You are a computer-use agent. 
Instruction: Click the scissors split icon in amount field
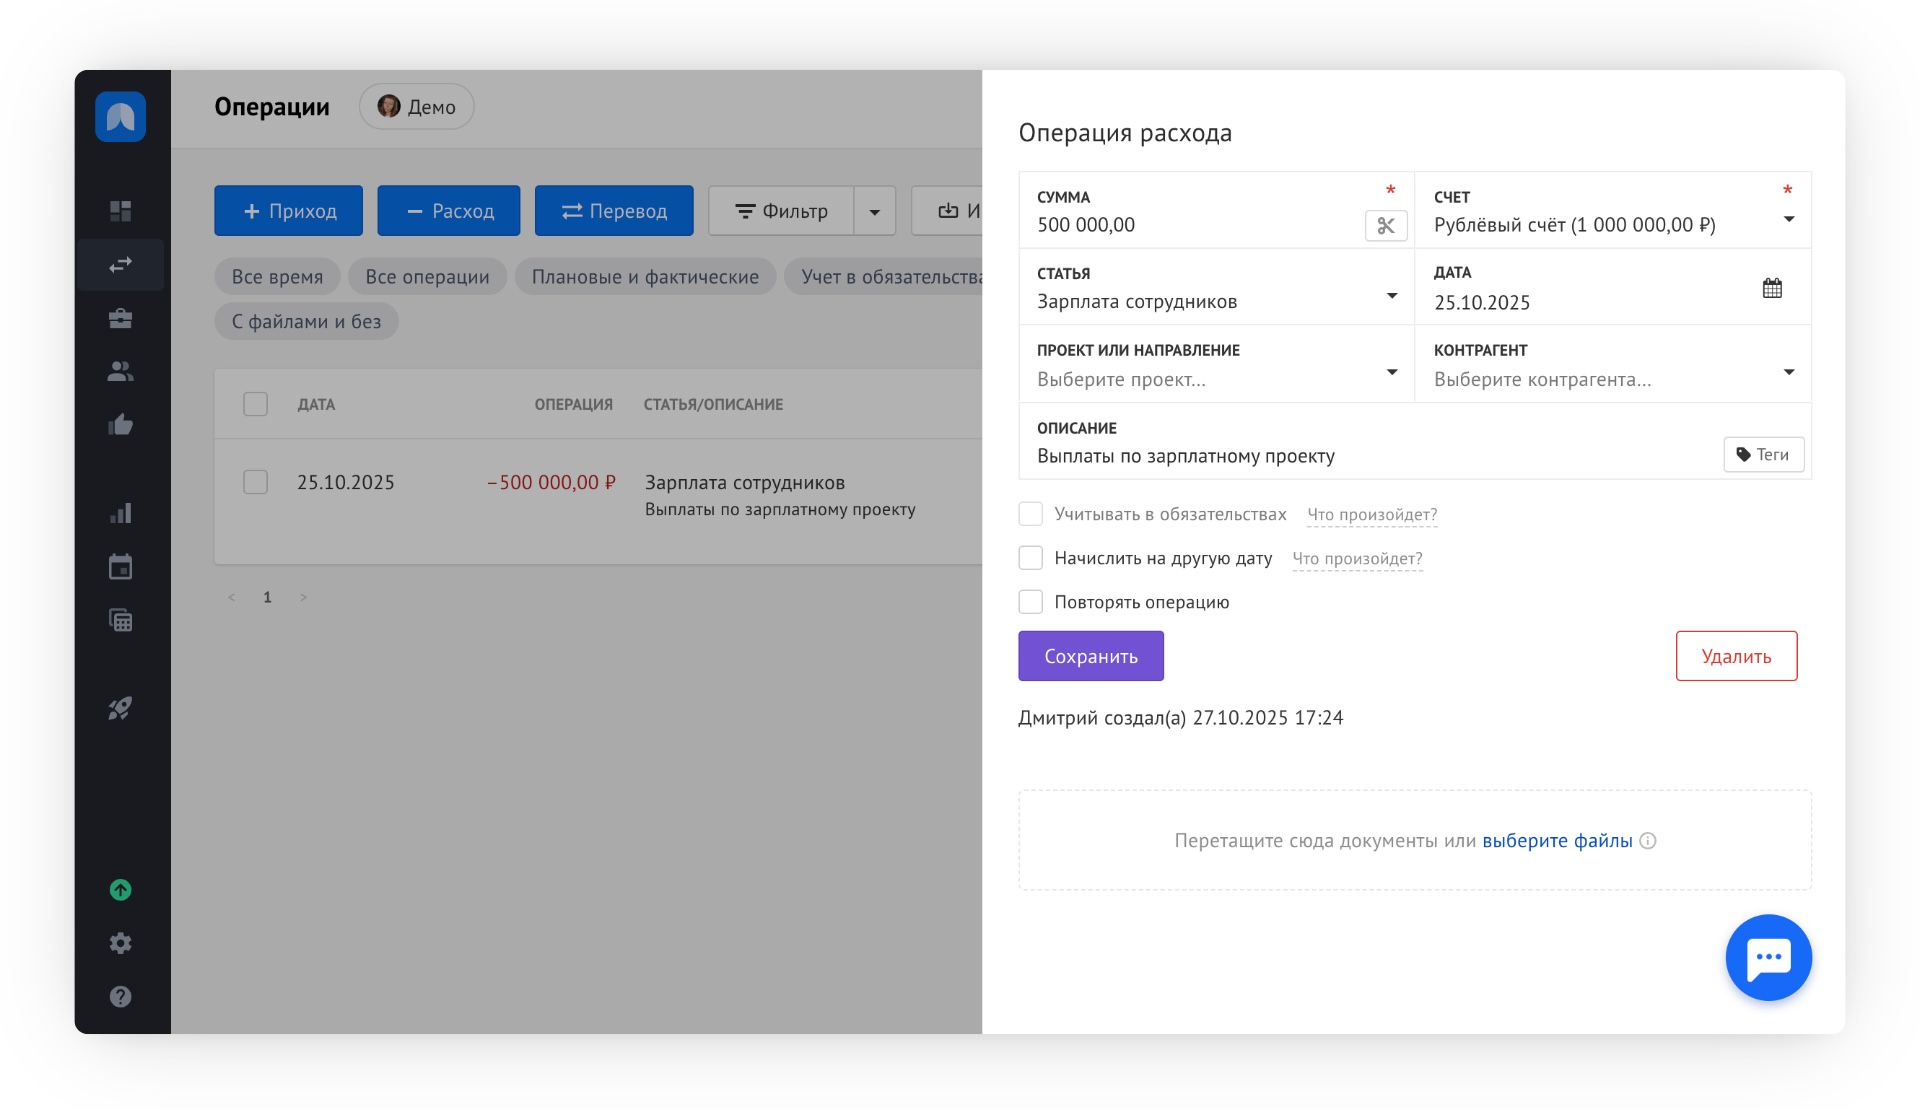coord(1385,226)
